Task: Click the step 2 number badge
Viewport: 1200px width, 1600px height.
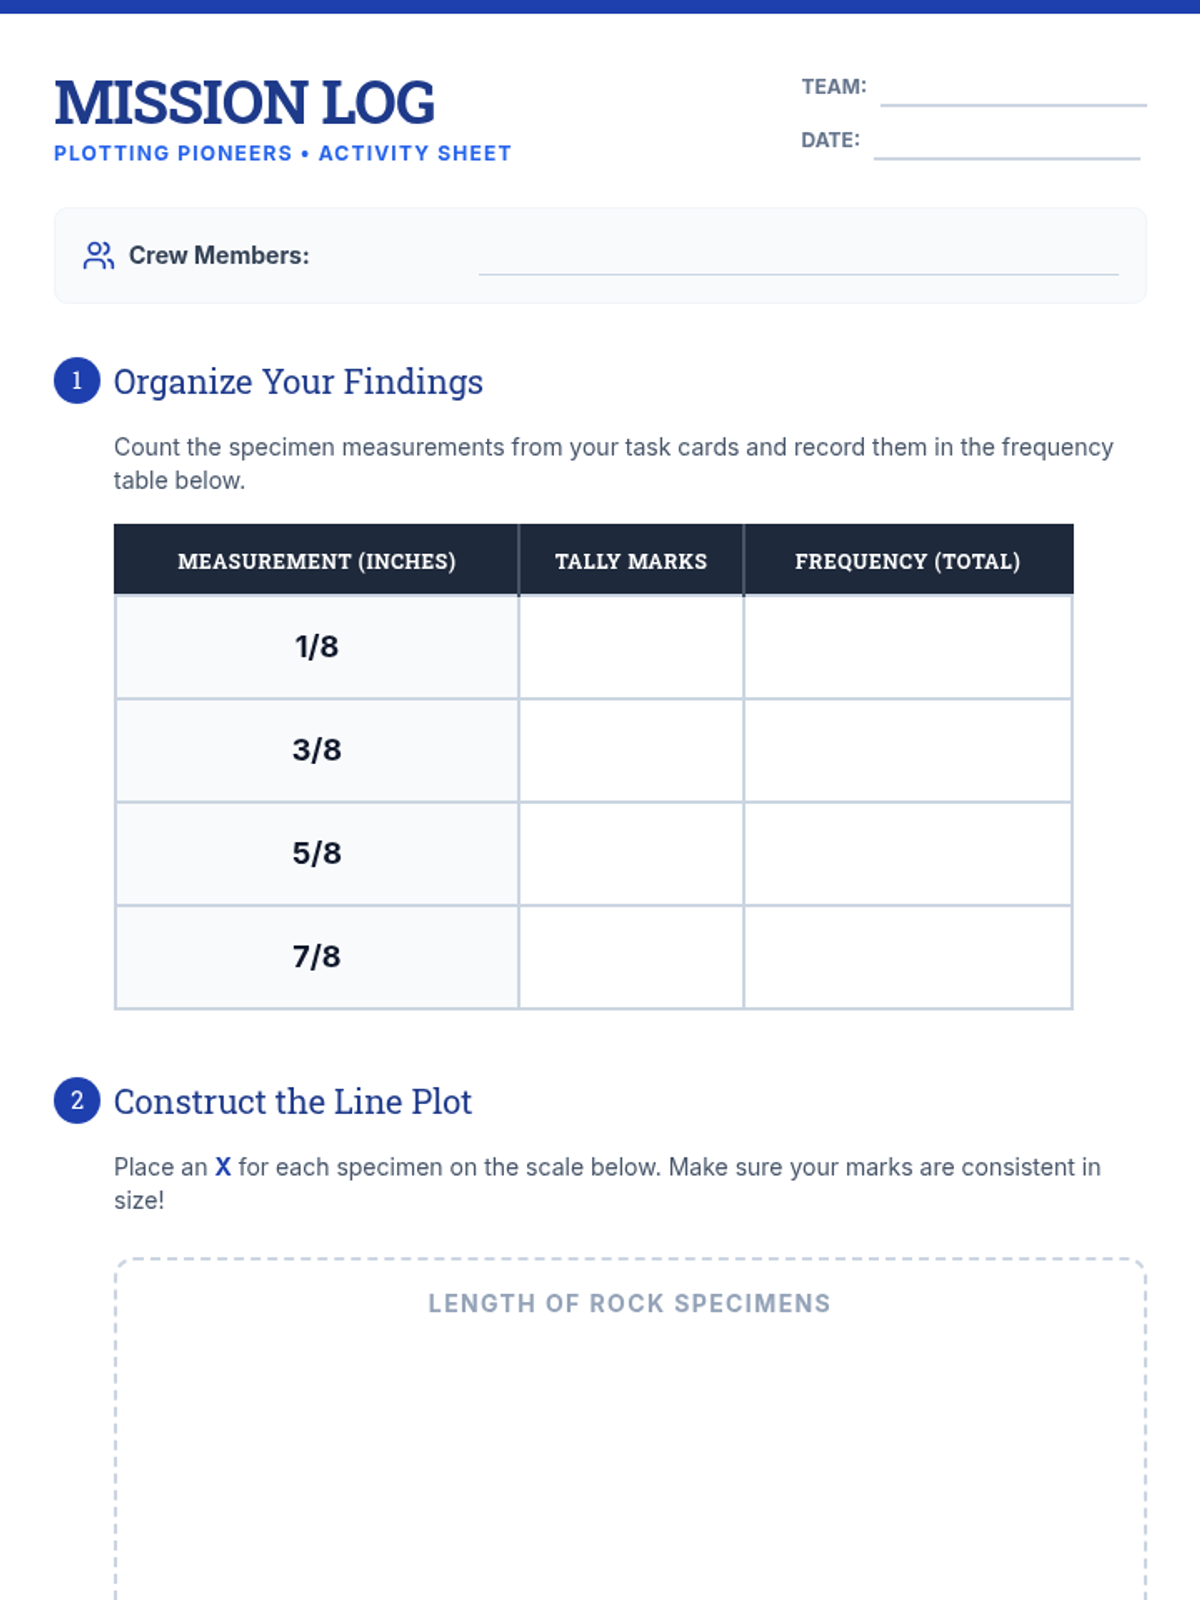Action: [77, 1101]
